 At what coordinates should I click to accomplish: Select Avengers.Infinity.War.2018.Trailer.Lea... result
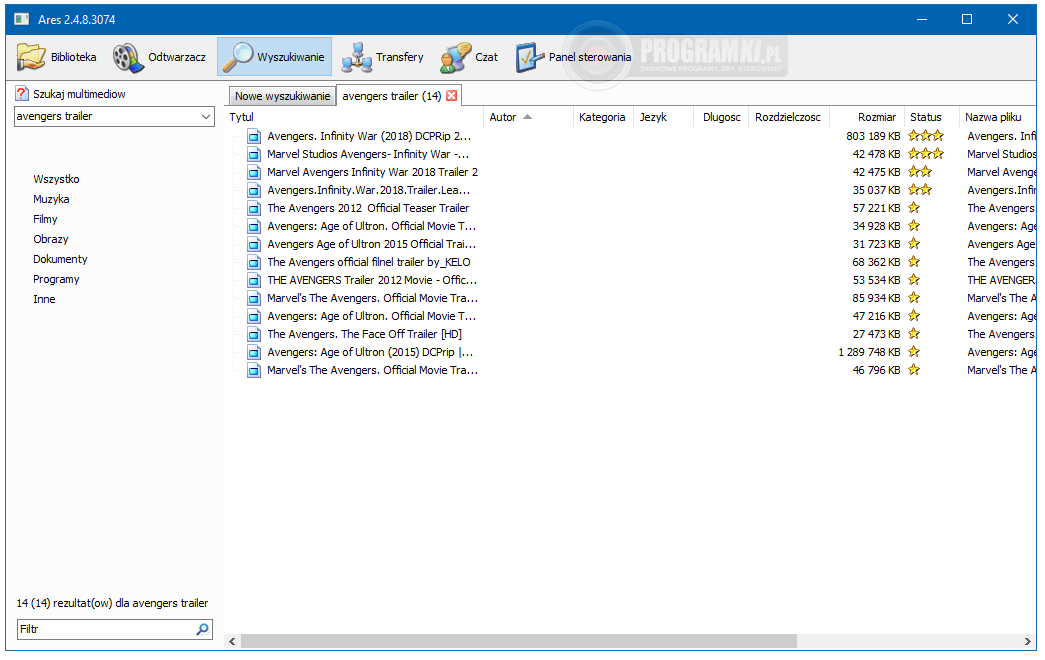click(368, 190)
